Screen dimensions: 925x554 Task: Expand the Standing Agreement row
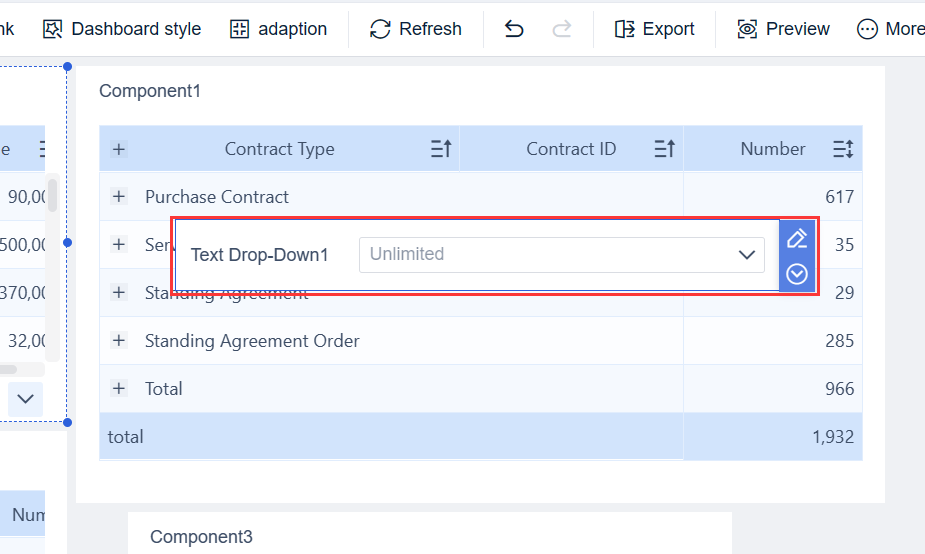[119, 293]
